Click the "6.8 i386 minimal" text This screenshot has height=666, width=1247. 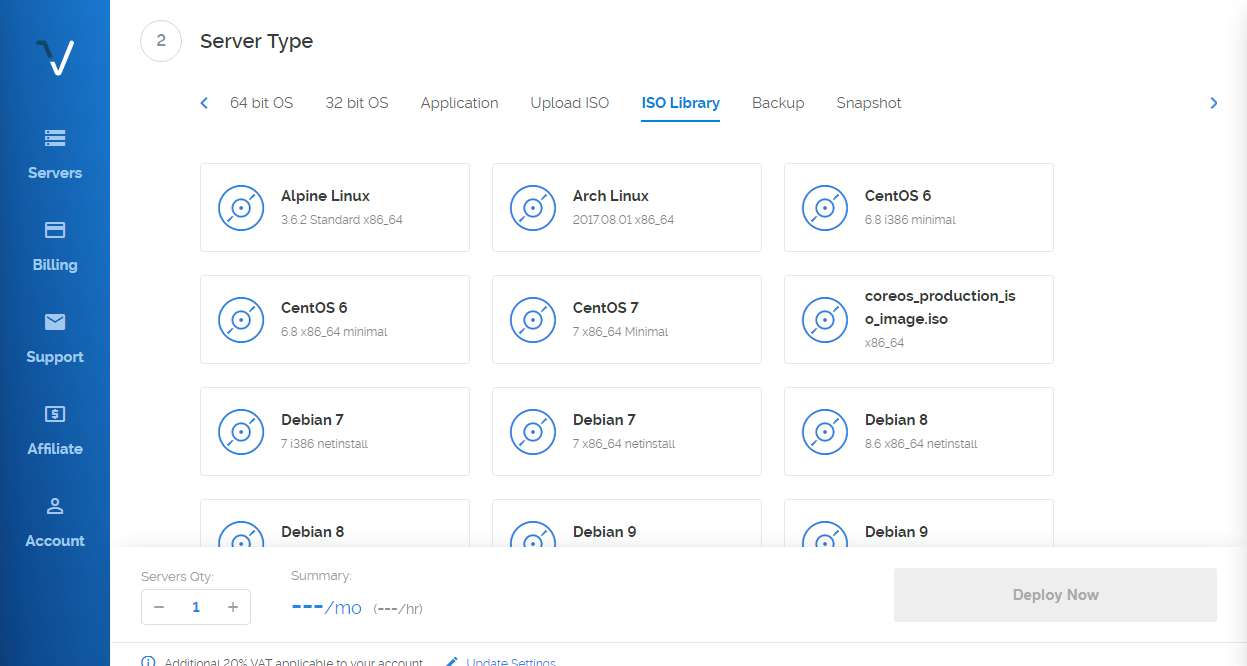(911, 220)
